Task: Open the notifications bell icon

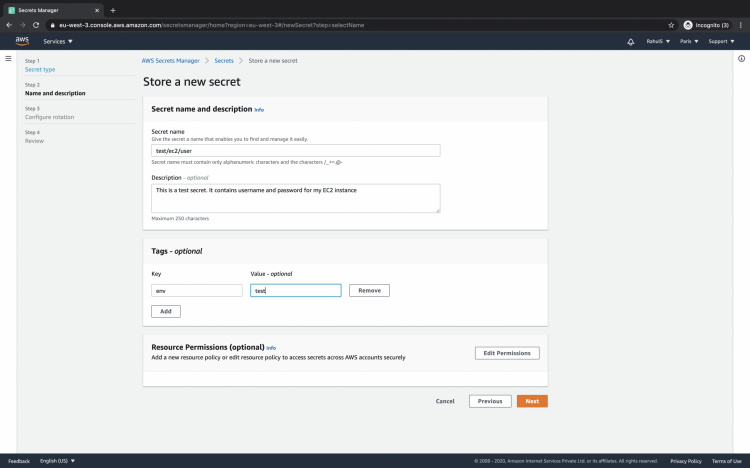Action: point(631,42)
